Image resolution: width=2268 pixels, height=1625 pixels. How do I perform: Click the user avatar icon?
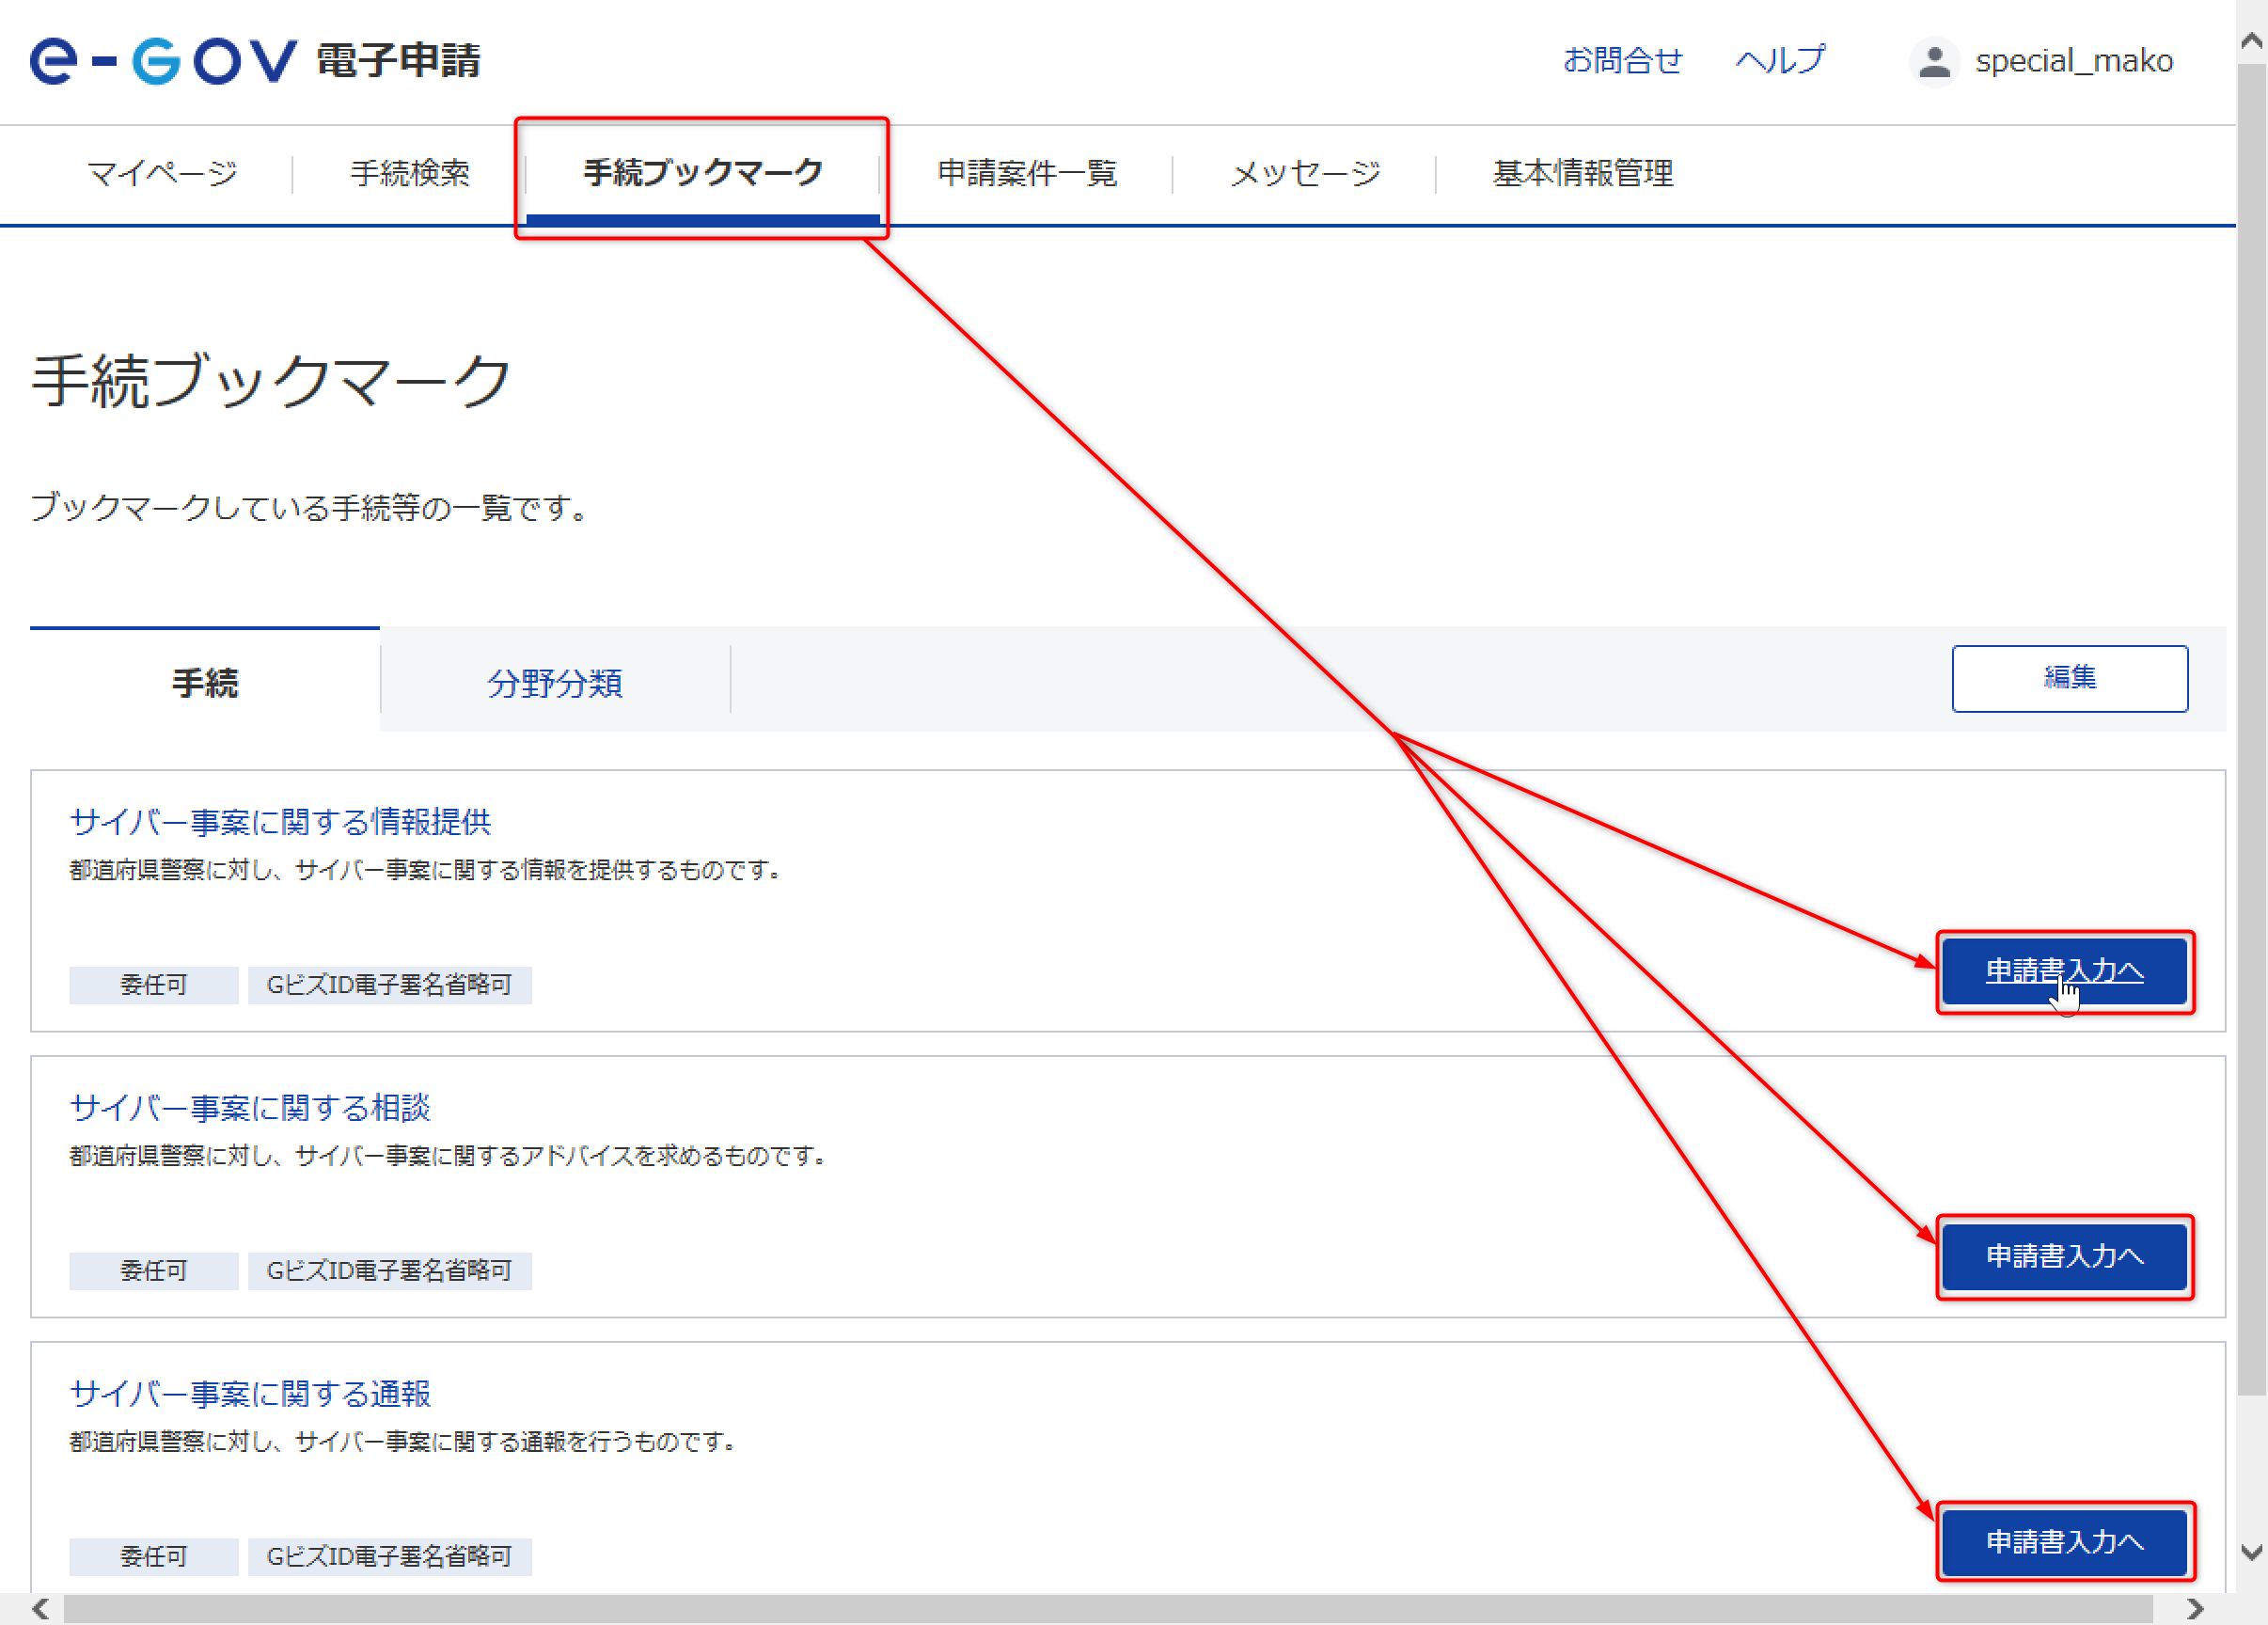click(1933, 61)
